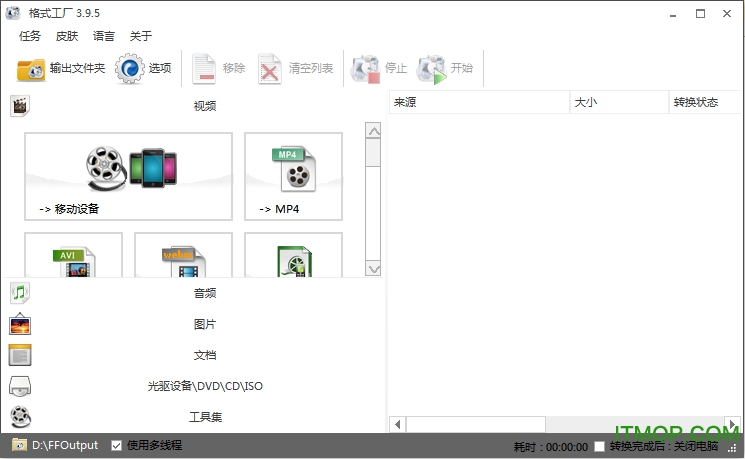Open 选项 options settings
Screen dimensions: 745x459
(x=131, y=69)
